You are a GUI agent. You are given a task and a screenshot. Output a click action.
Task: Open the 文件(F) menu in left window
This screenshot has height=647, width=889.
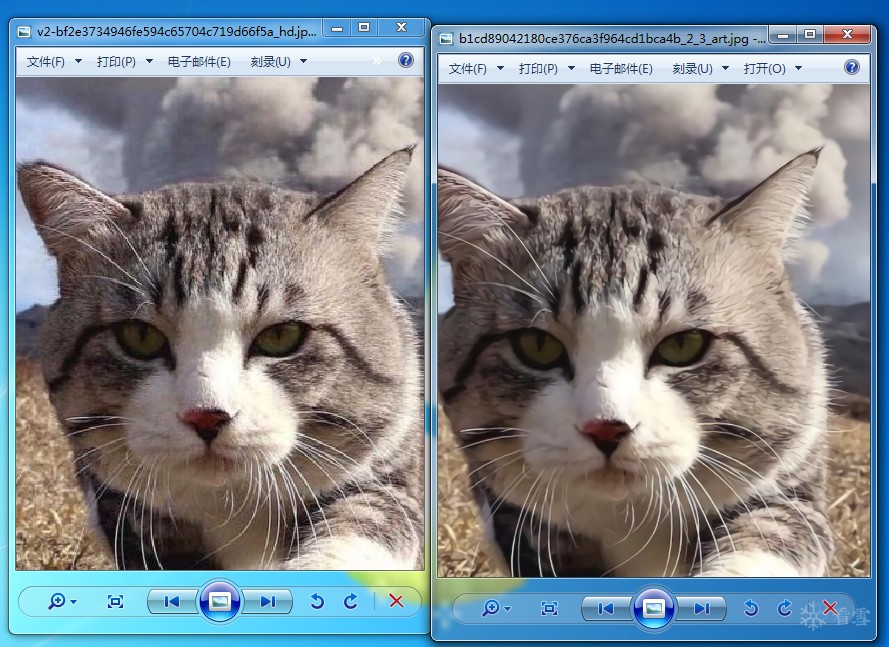click(45, 61)
